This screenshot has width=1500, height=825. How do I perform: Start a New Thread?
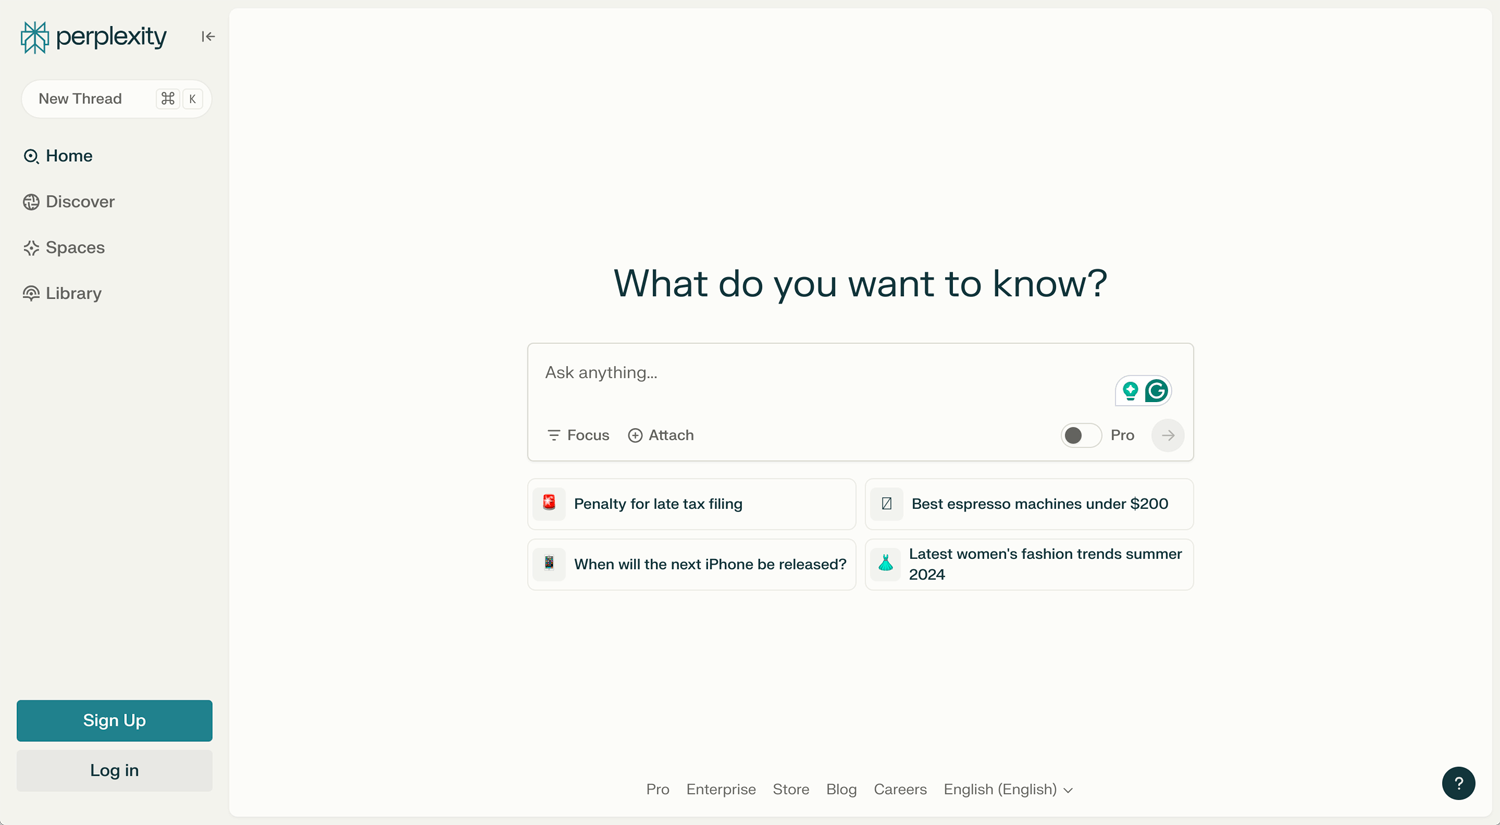point(116,99)
